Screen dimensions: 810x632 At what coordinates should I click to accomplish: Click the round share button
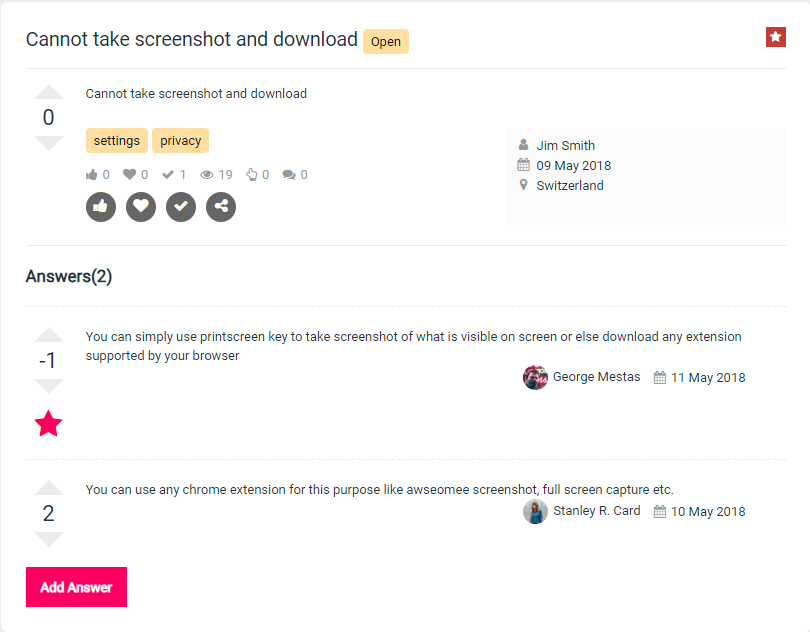tap(221, 207)
